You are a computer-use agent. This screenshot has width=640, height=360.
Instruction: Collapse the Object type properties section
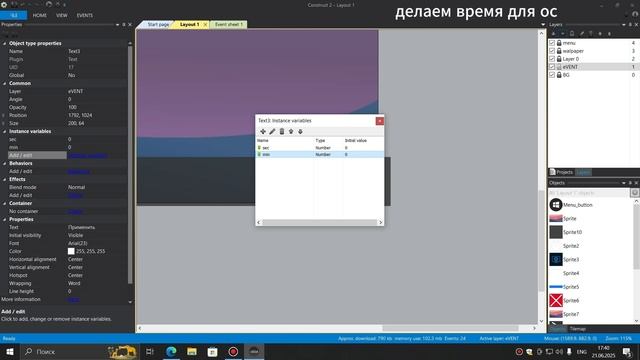pos(4,43)
